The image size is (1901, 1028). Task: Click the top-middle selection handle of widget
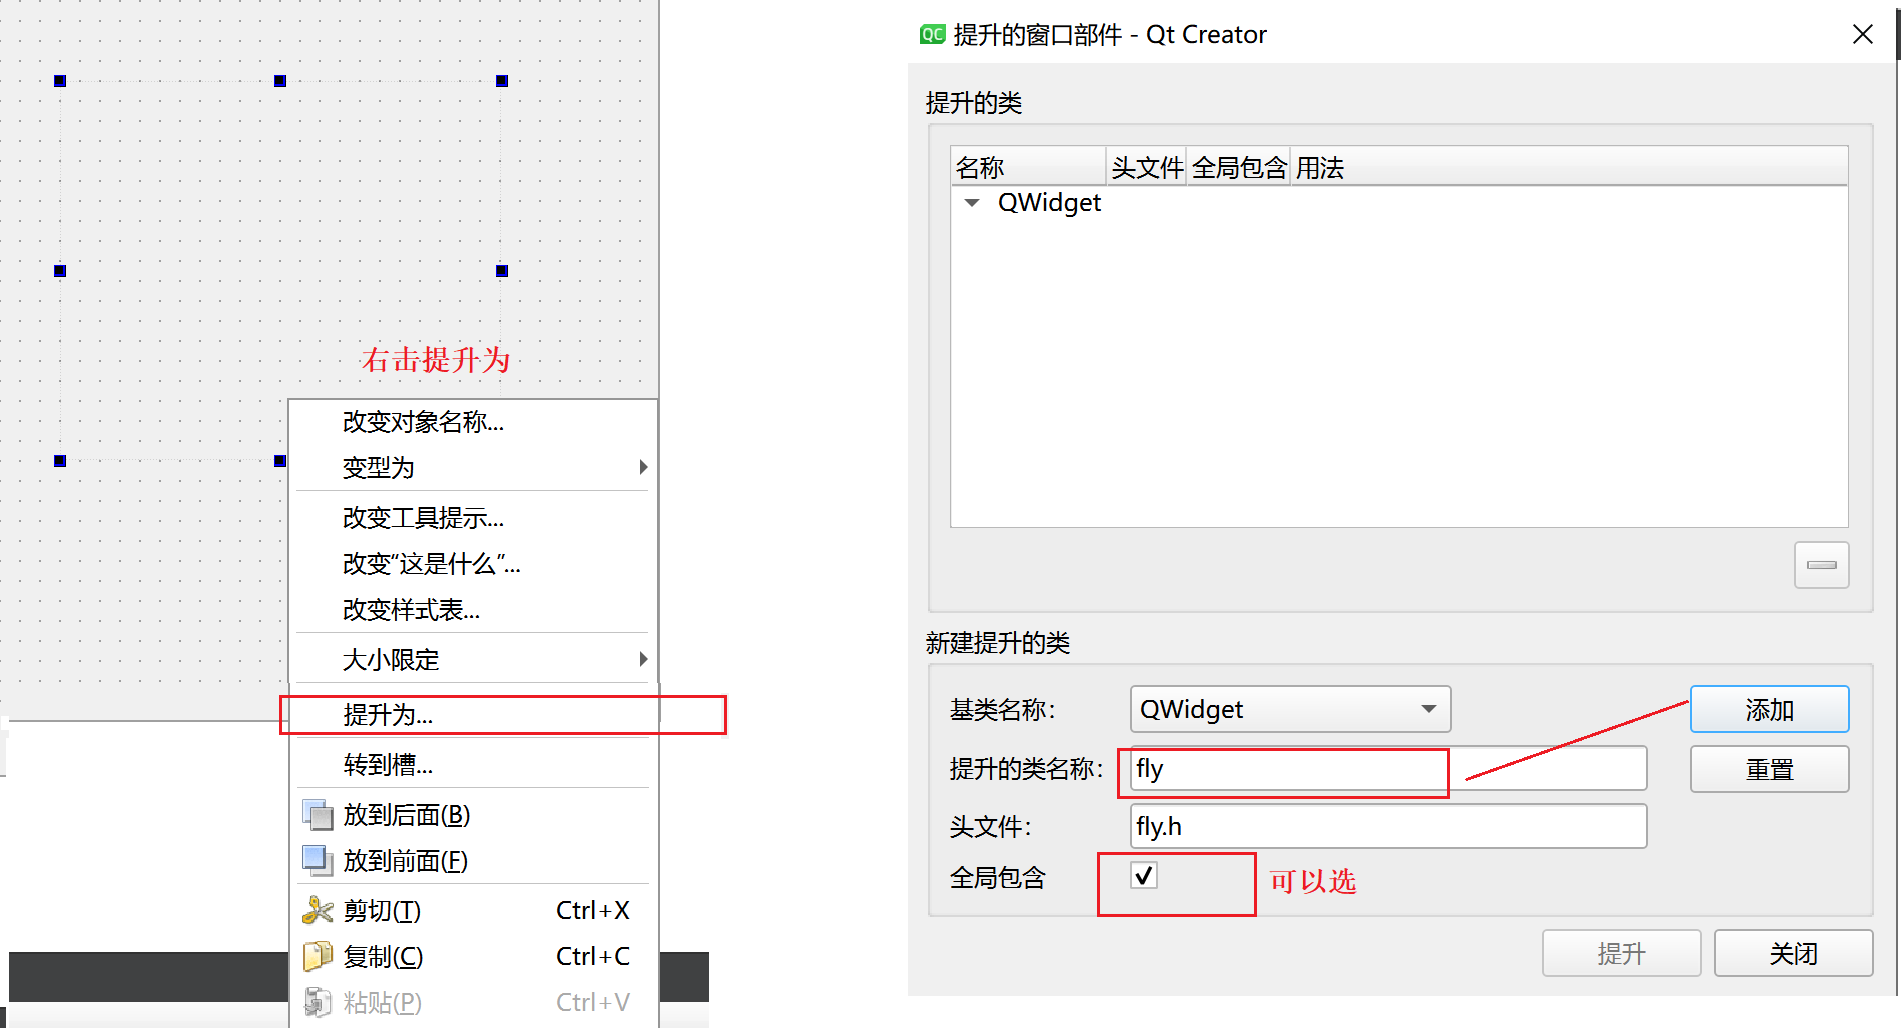point(280,81)
